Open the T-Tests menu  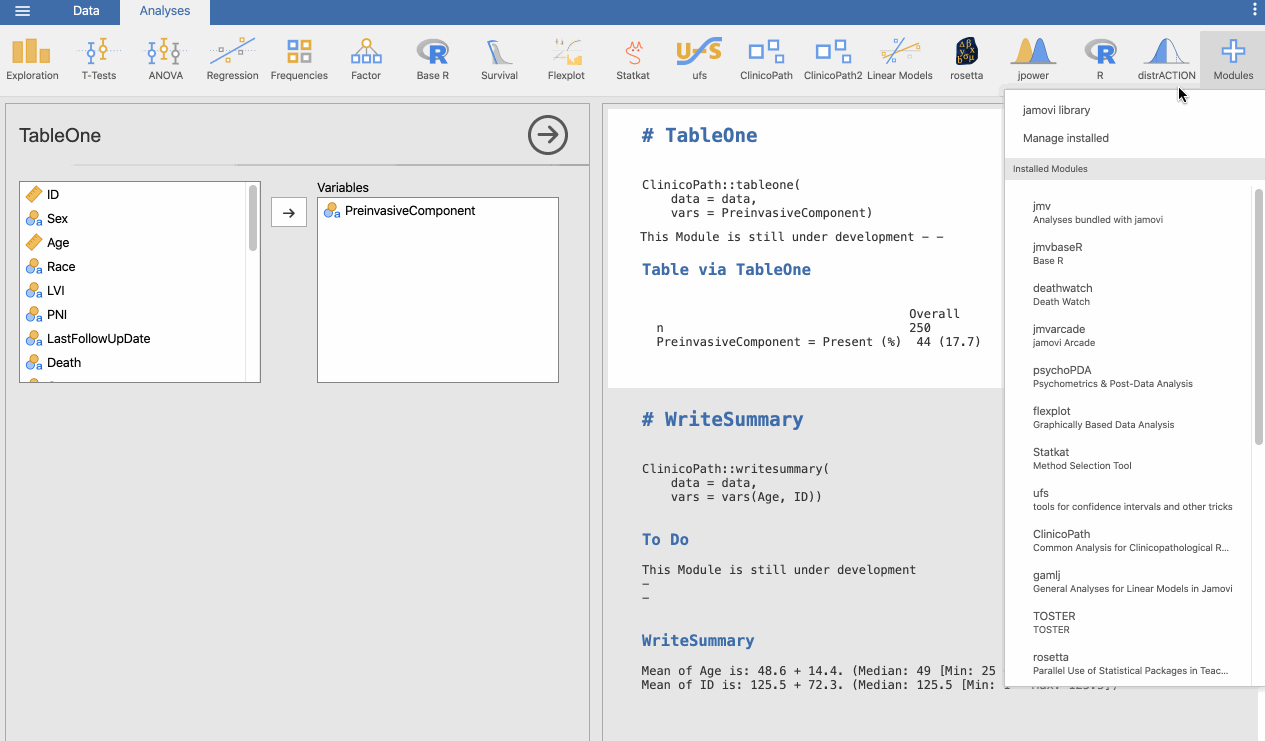point(99,59)
